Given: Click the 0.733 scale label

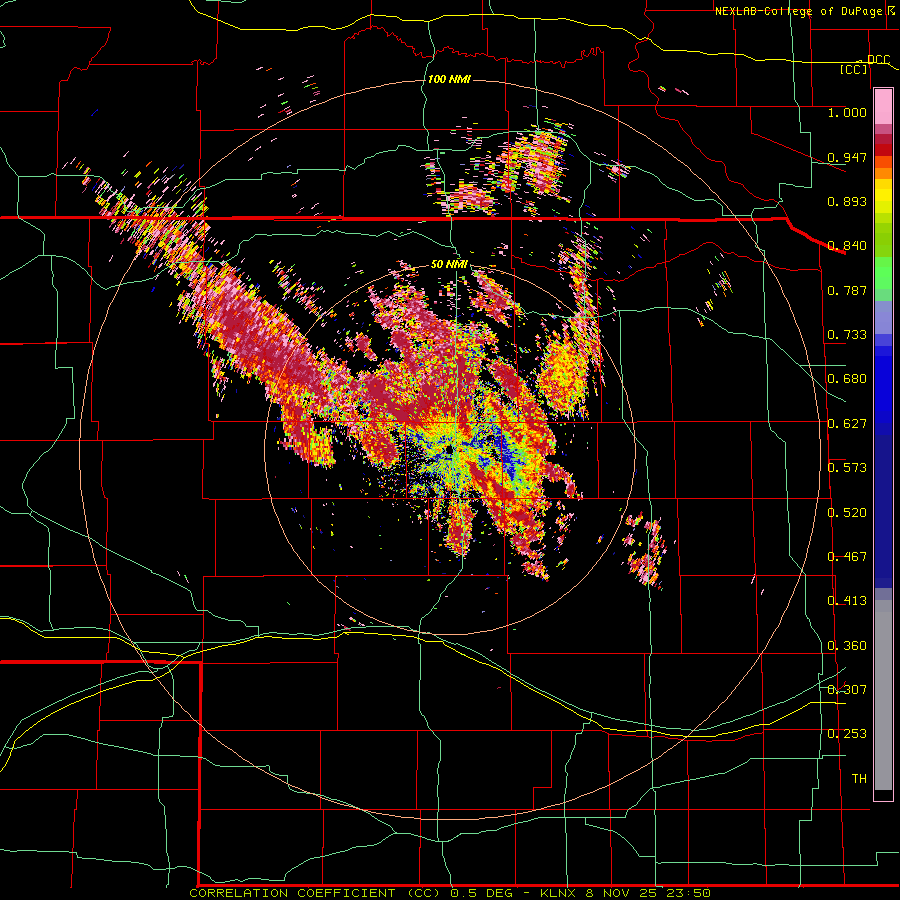Looking at the screenshot, I should [847, 335].
